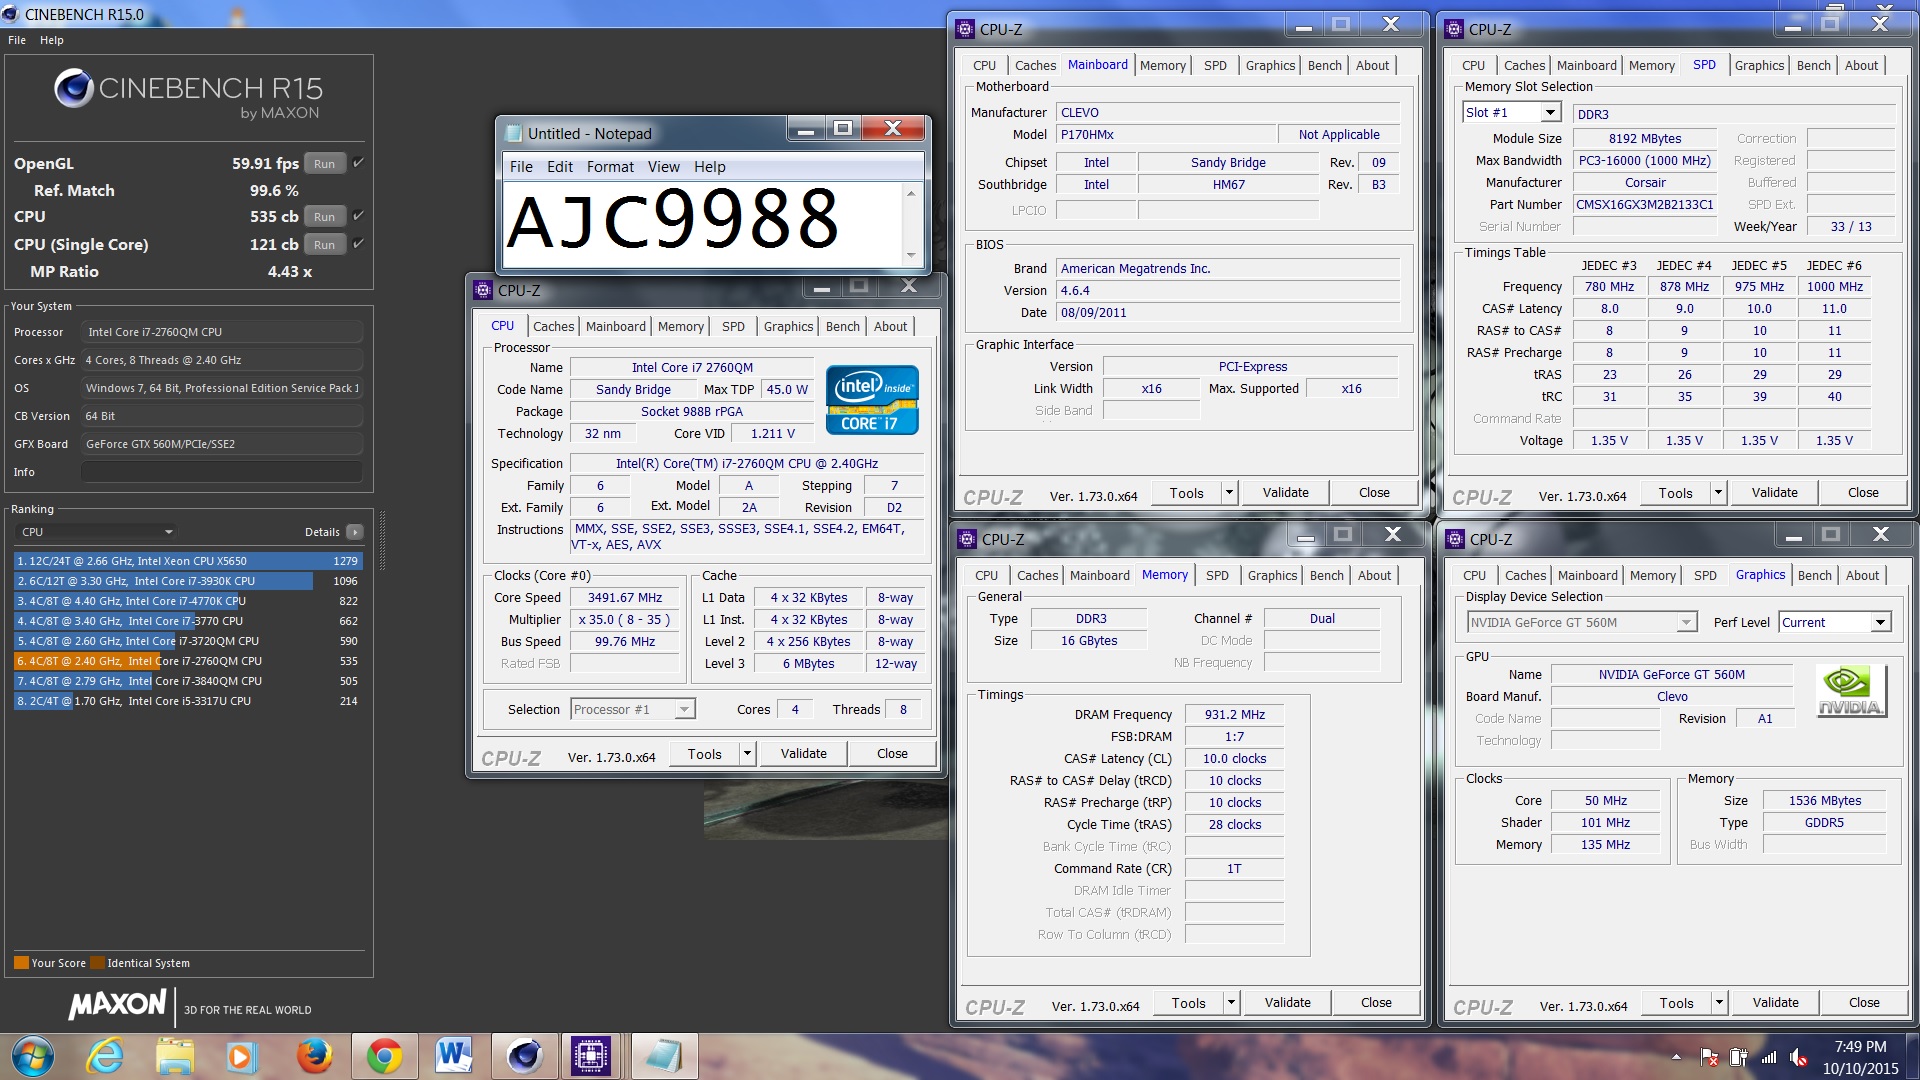Click the MAXON logo at bottom
Image resolution: width=1920 pixels, height=1080 pixels.
117,1005
